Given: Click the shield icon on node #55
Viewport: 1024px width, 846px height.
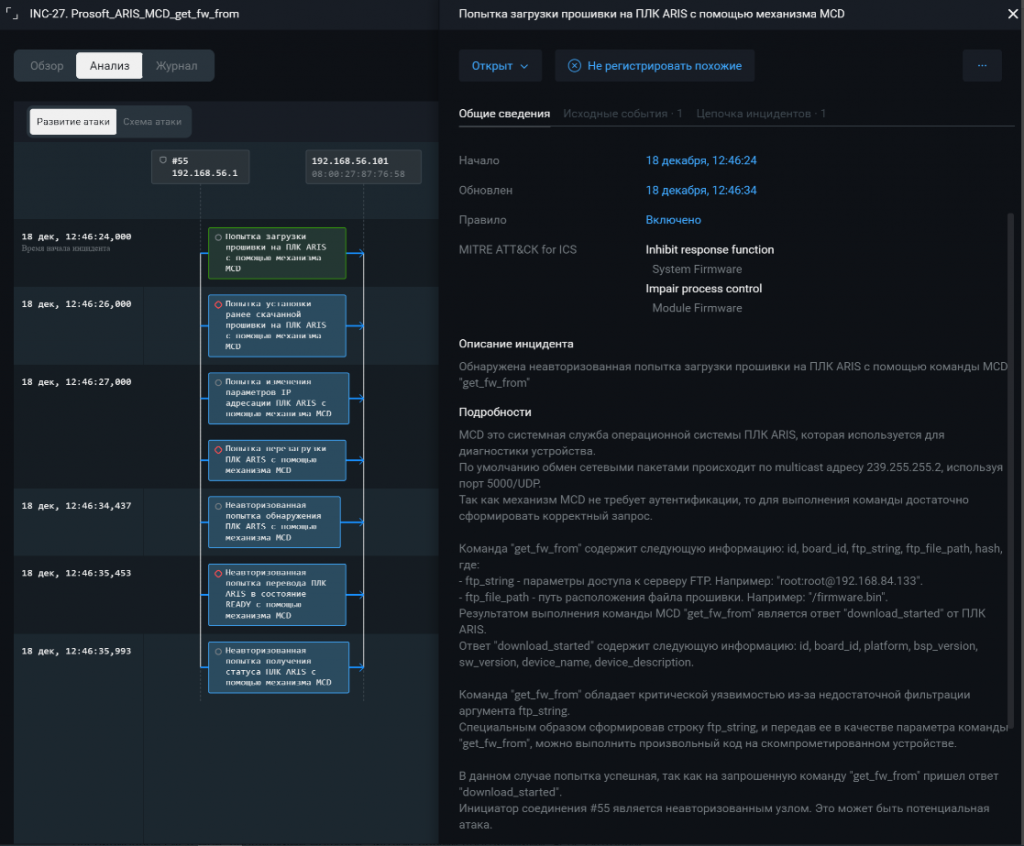Looking at the screenshot, I should [163, 160].
